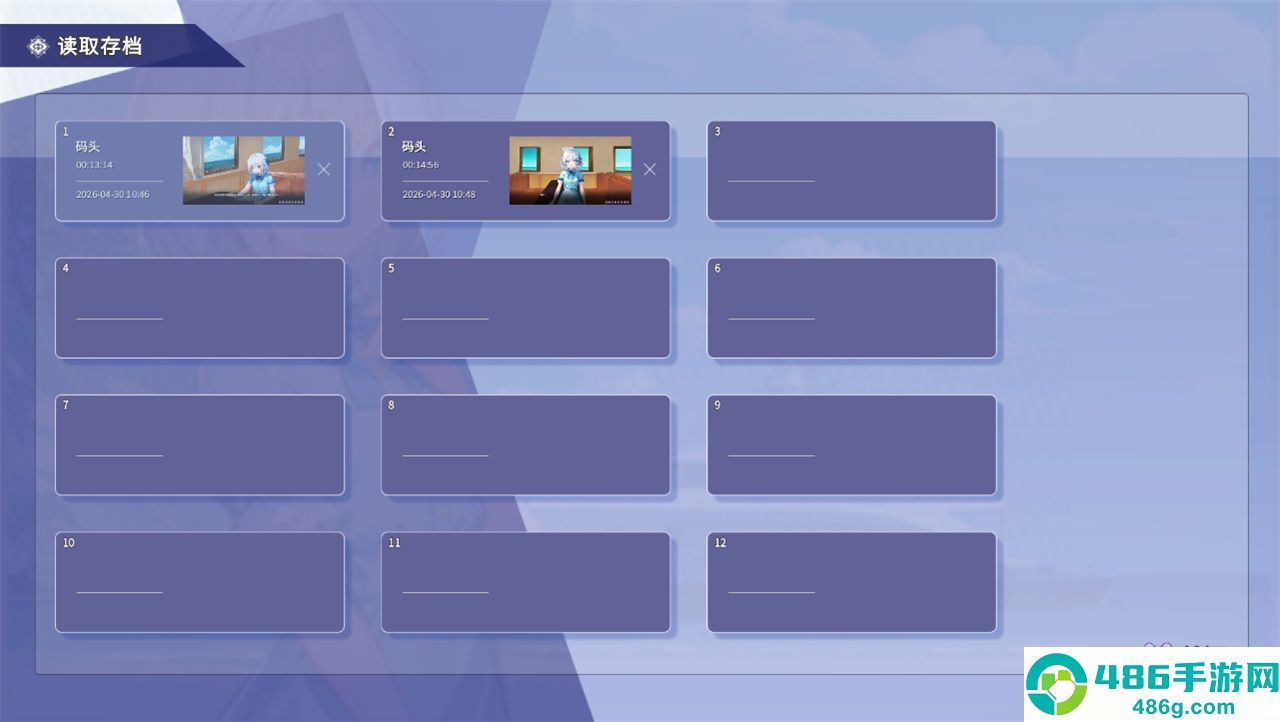Select empty save slot 3
1280x722 pixels.
(x=852, y=171)
